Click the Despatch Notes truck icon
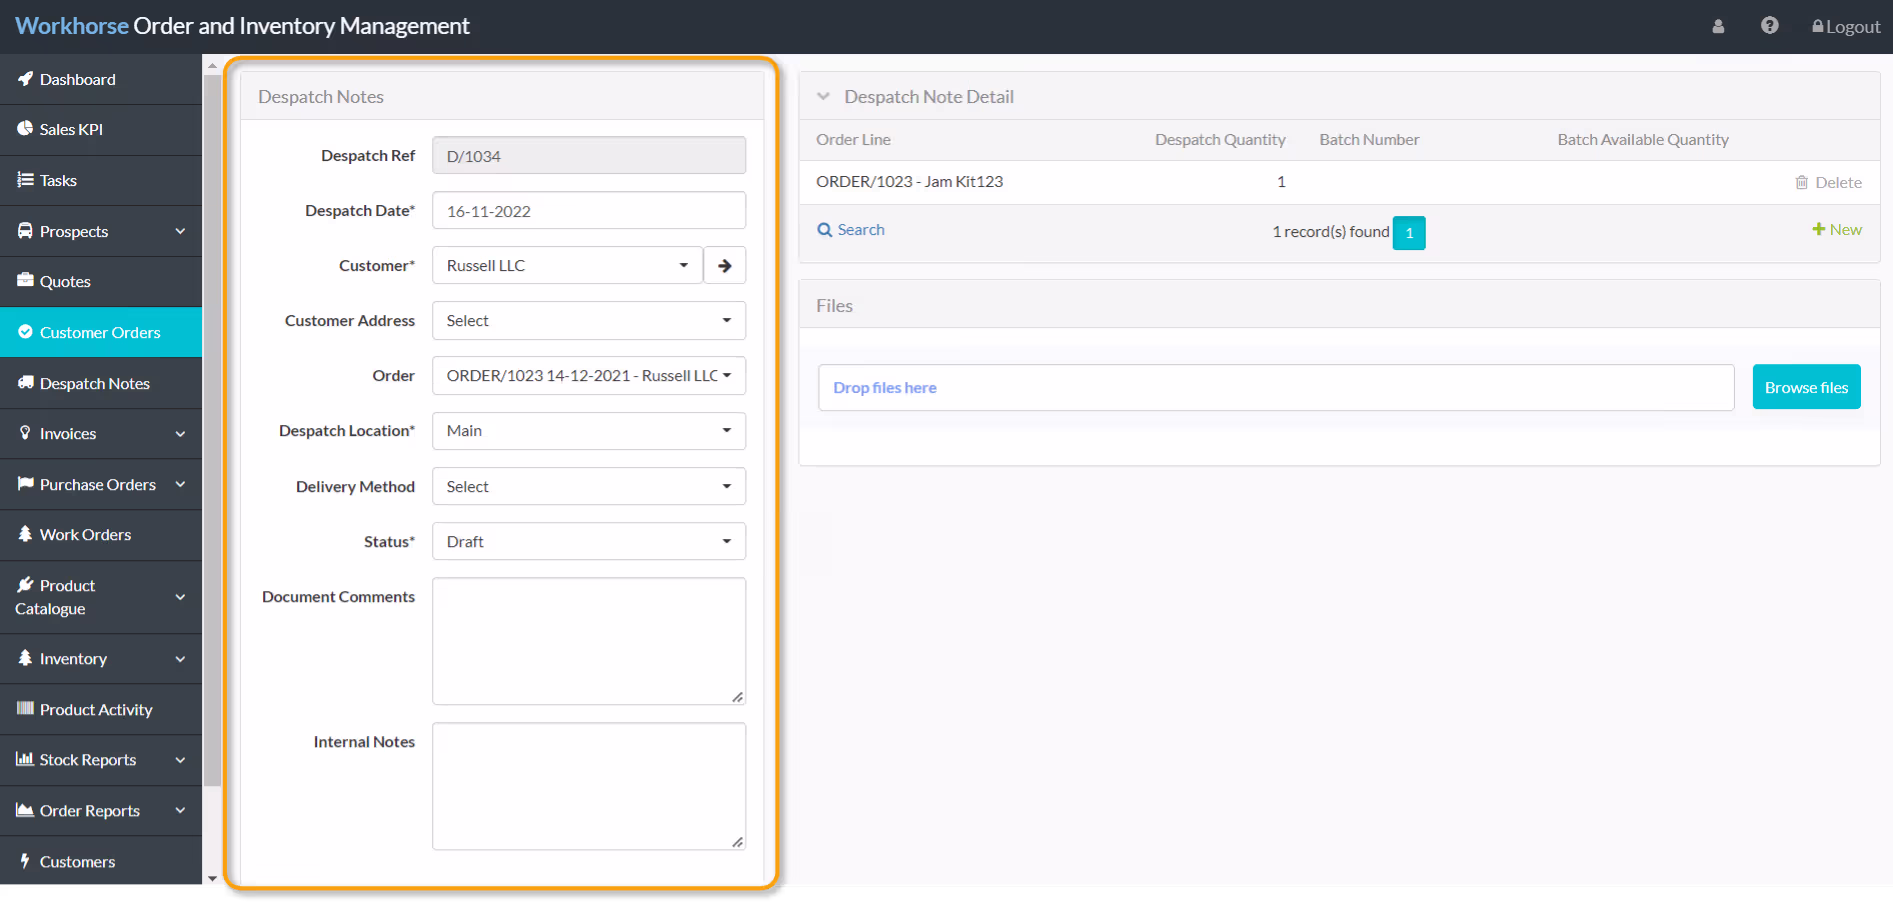The height and width of the screenshot is (902, 1893). click(25, 383)
